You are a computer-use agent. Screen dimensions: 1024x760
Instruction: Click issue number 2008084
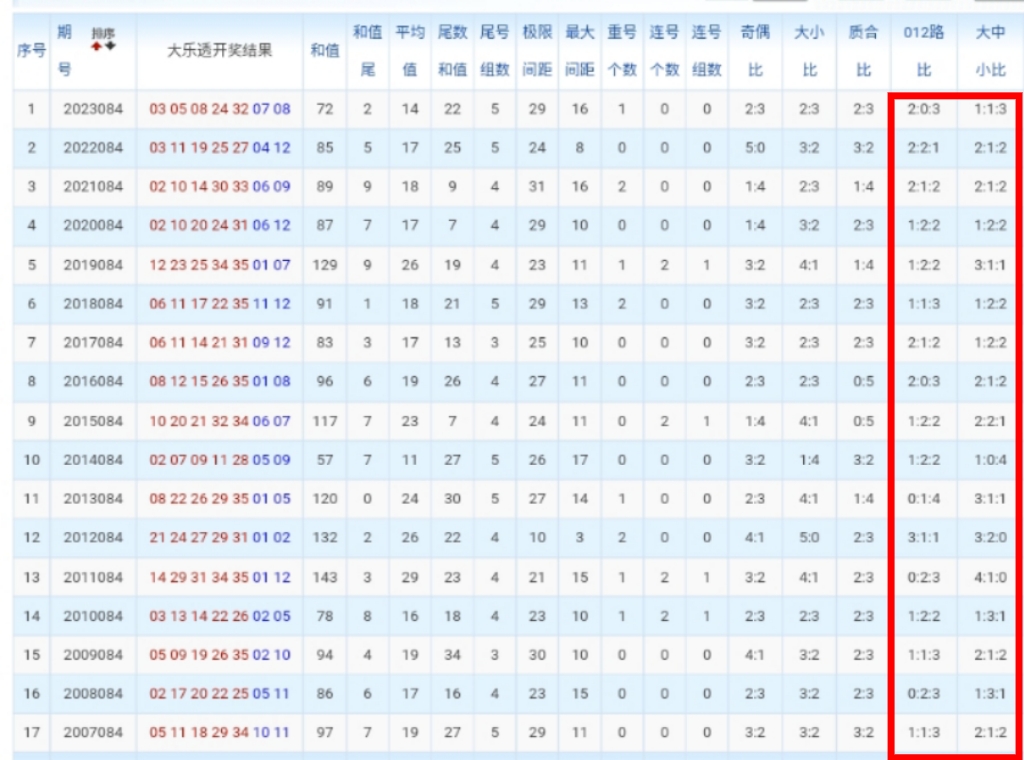pyautogui.click(x=93, y=693)
